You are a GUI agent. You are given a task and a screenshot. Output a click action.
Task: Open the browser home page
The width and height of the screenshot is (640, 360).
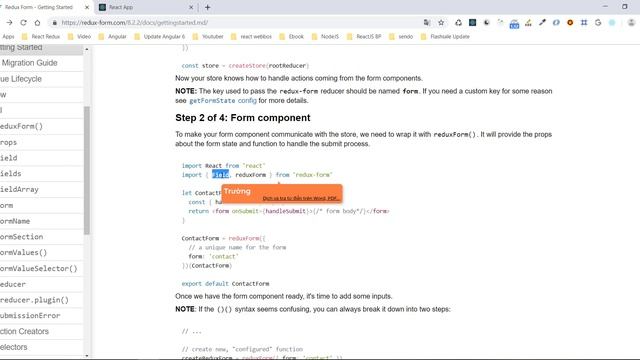point(37,23)
